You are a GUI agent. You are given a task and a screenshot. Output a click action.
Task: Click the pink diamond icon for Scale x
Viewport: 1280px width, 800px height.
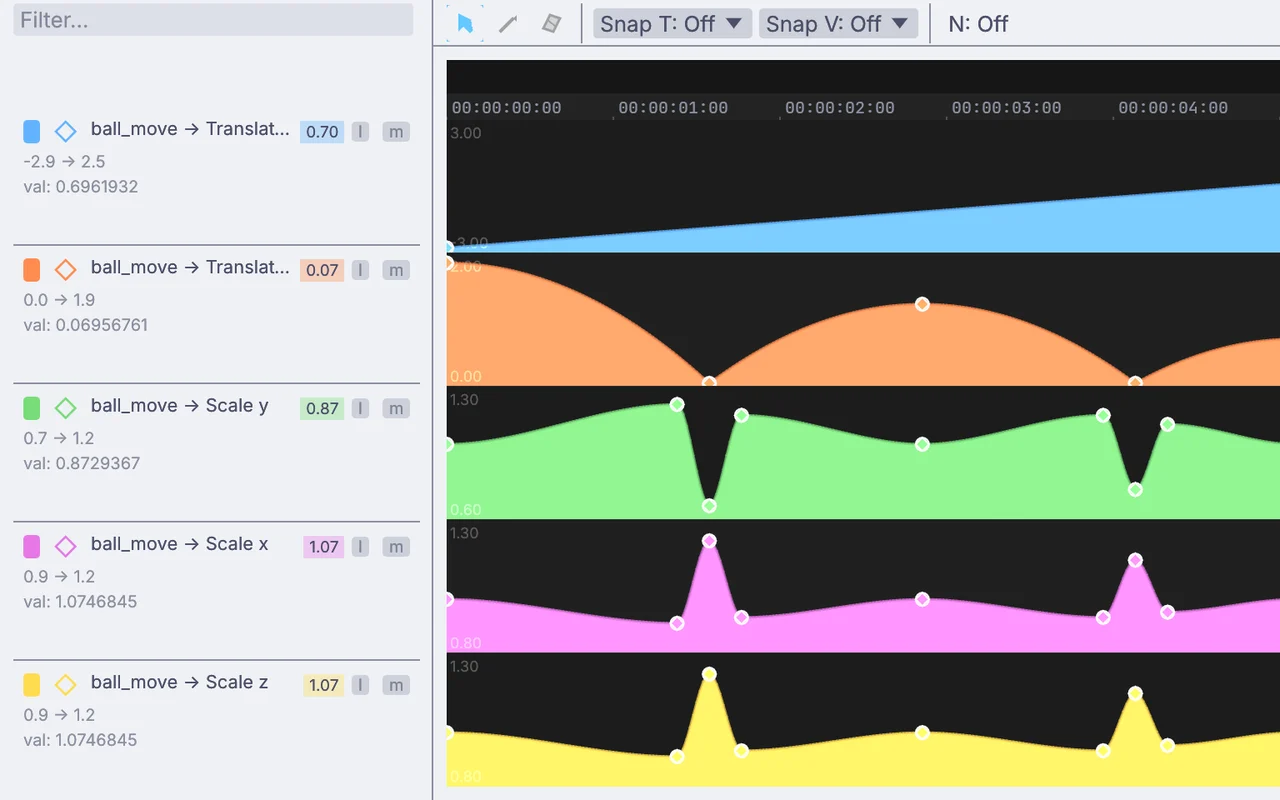point(65,546)
